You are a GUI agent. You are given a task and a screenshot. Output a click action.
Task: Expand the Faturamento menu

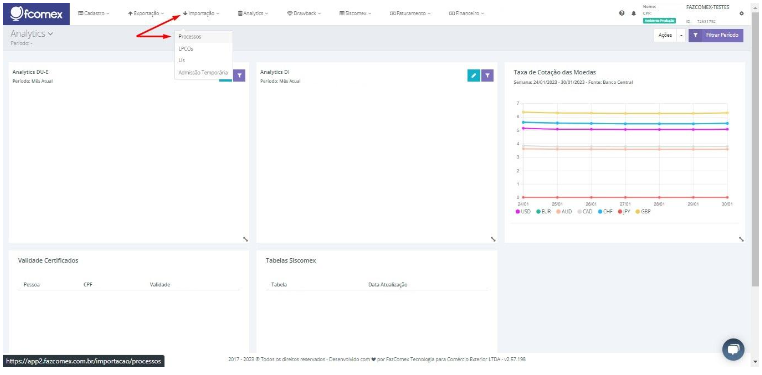(410, 14)
